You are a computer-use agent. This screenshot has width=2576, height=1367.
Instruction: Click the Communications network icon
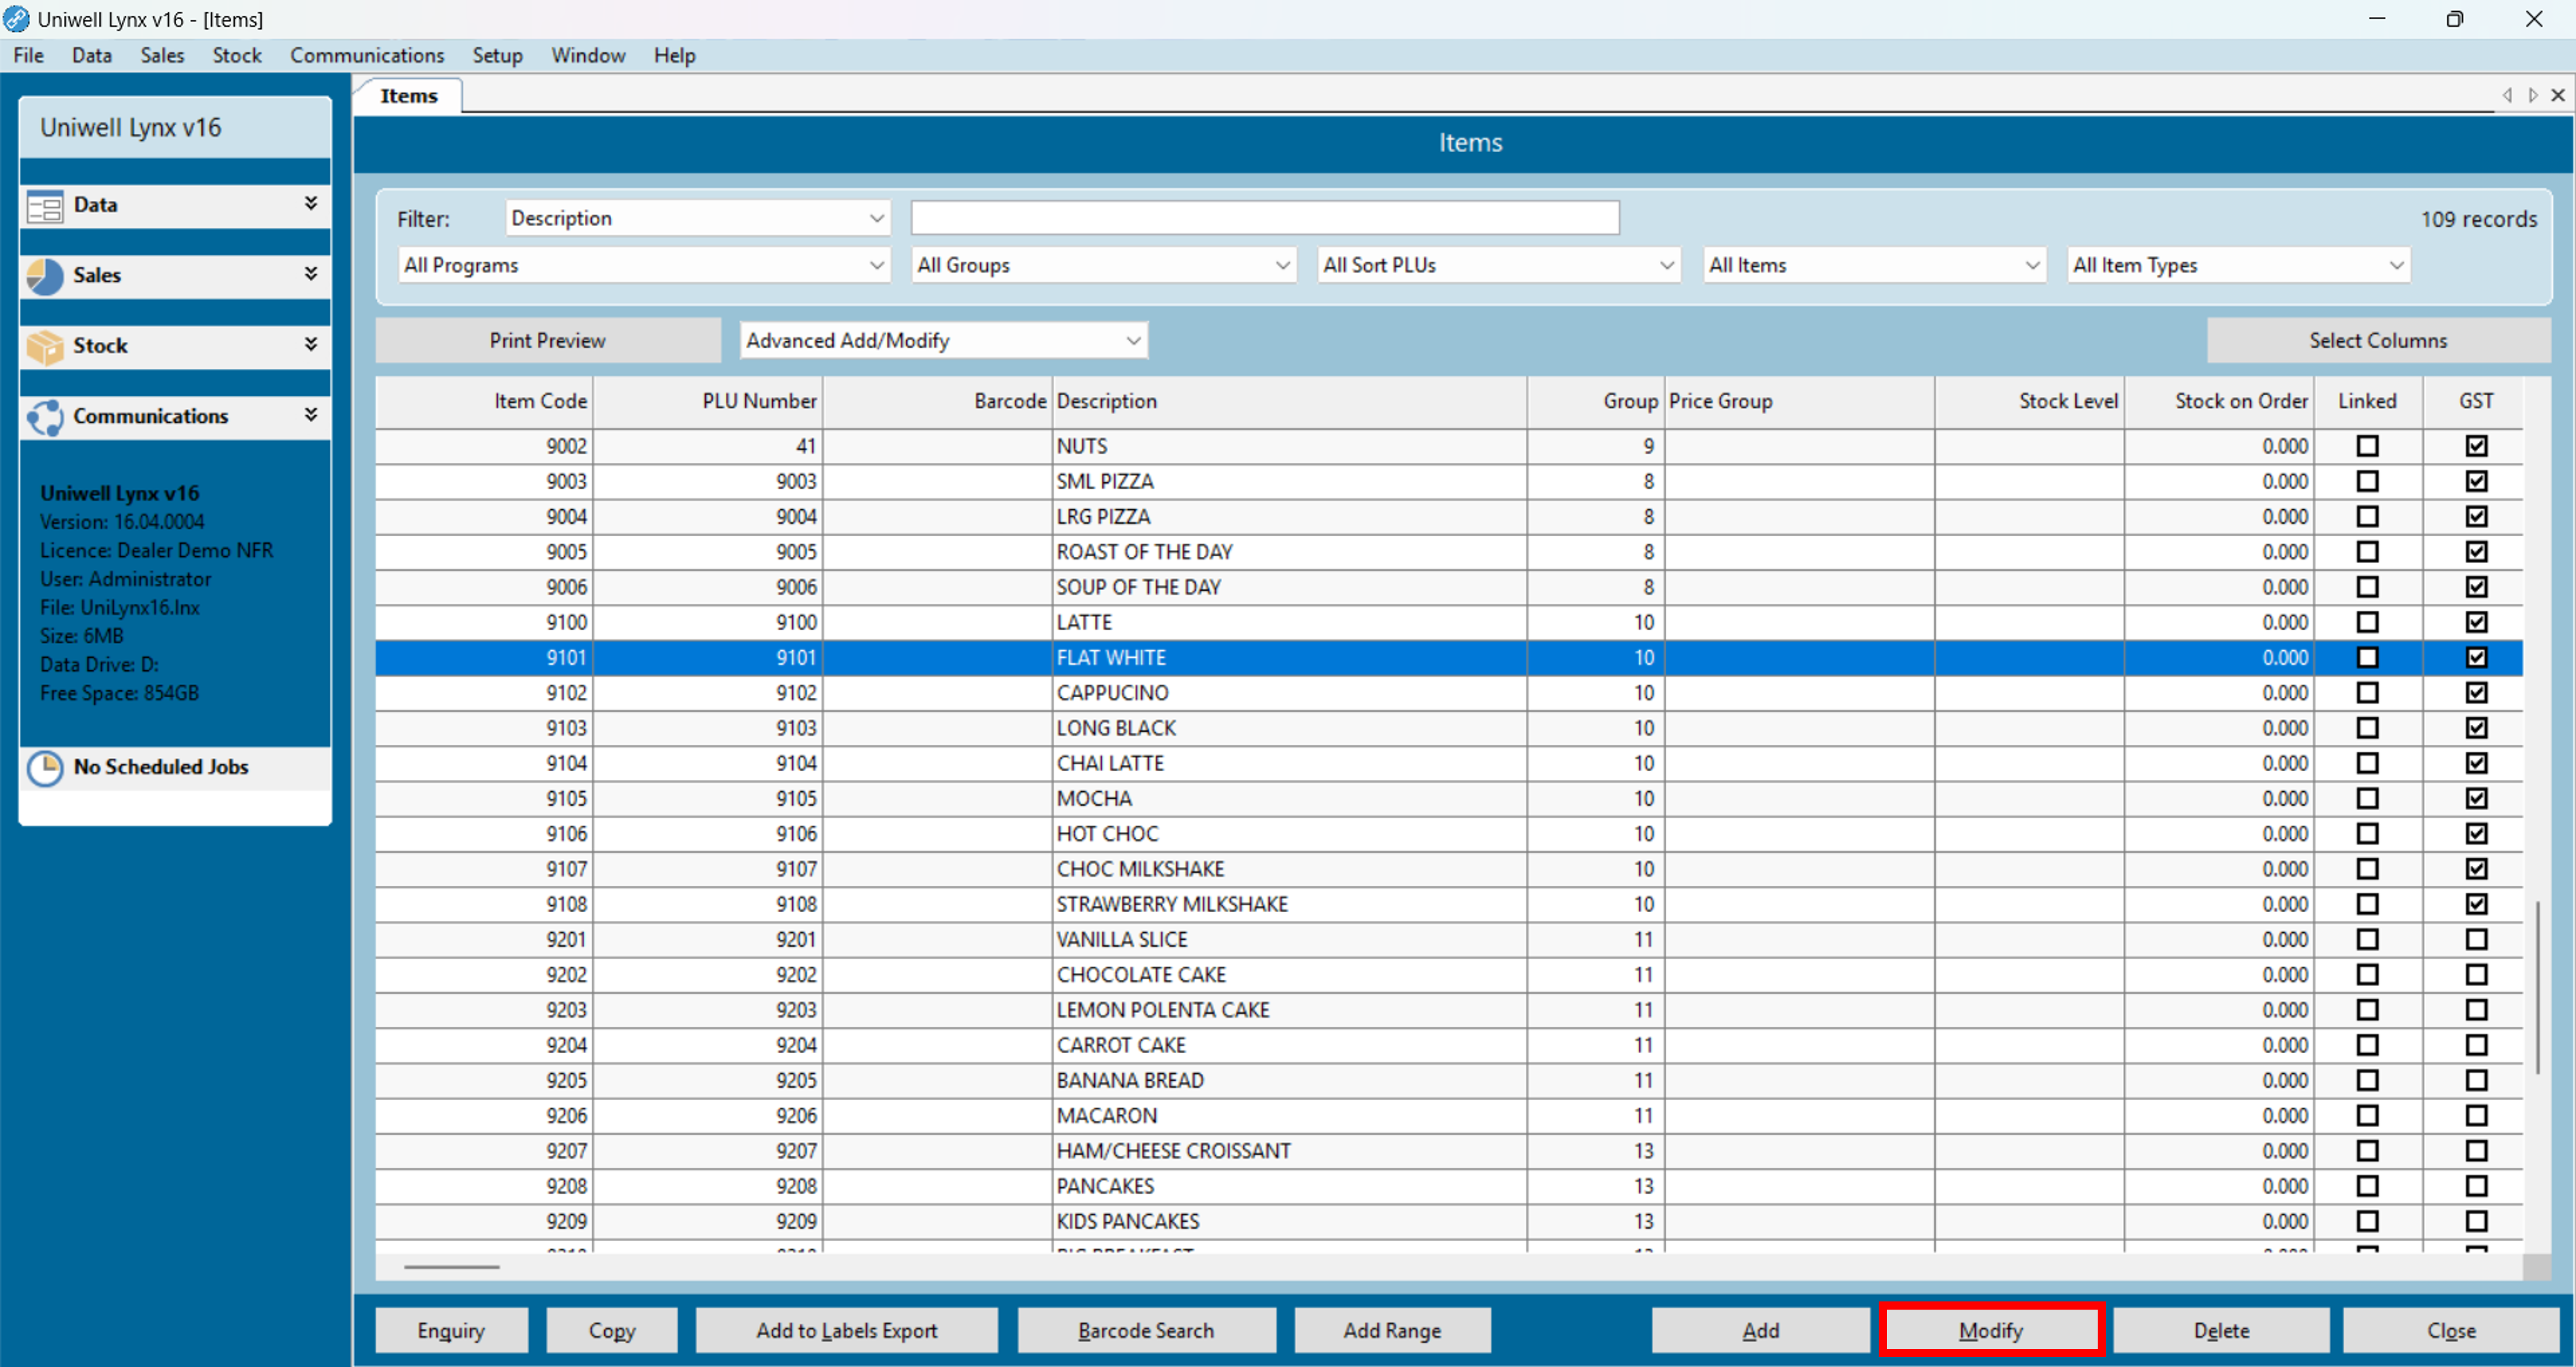45,417
